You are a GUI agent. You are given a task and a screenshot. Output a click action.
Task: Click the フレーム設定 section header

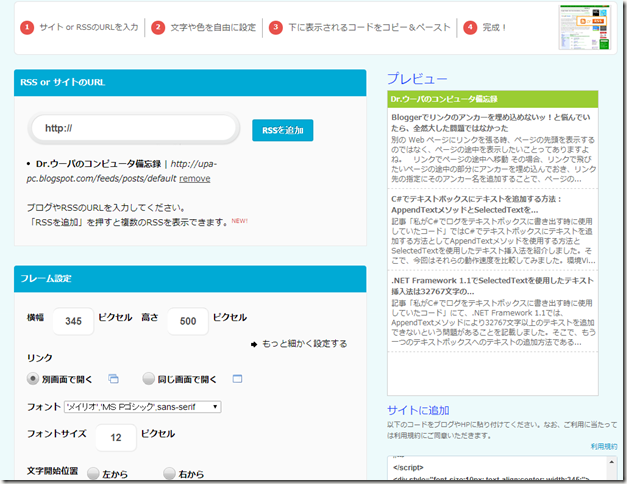(x=190, y=278)
